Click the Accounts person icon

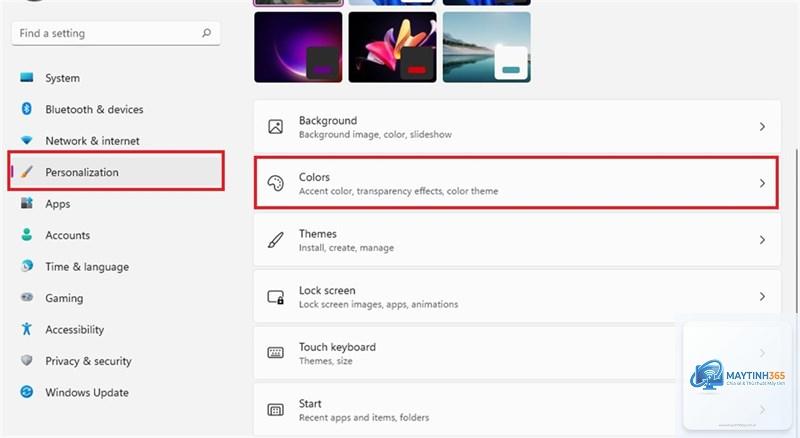(x=27, y=235)
